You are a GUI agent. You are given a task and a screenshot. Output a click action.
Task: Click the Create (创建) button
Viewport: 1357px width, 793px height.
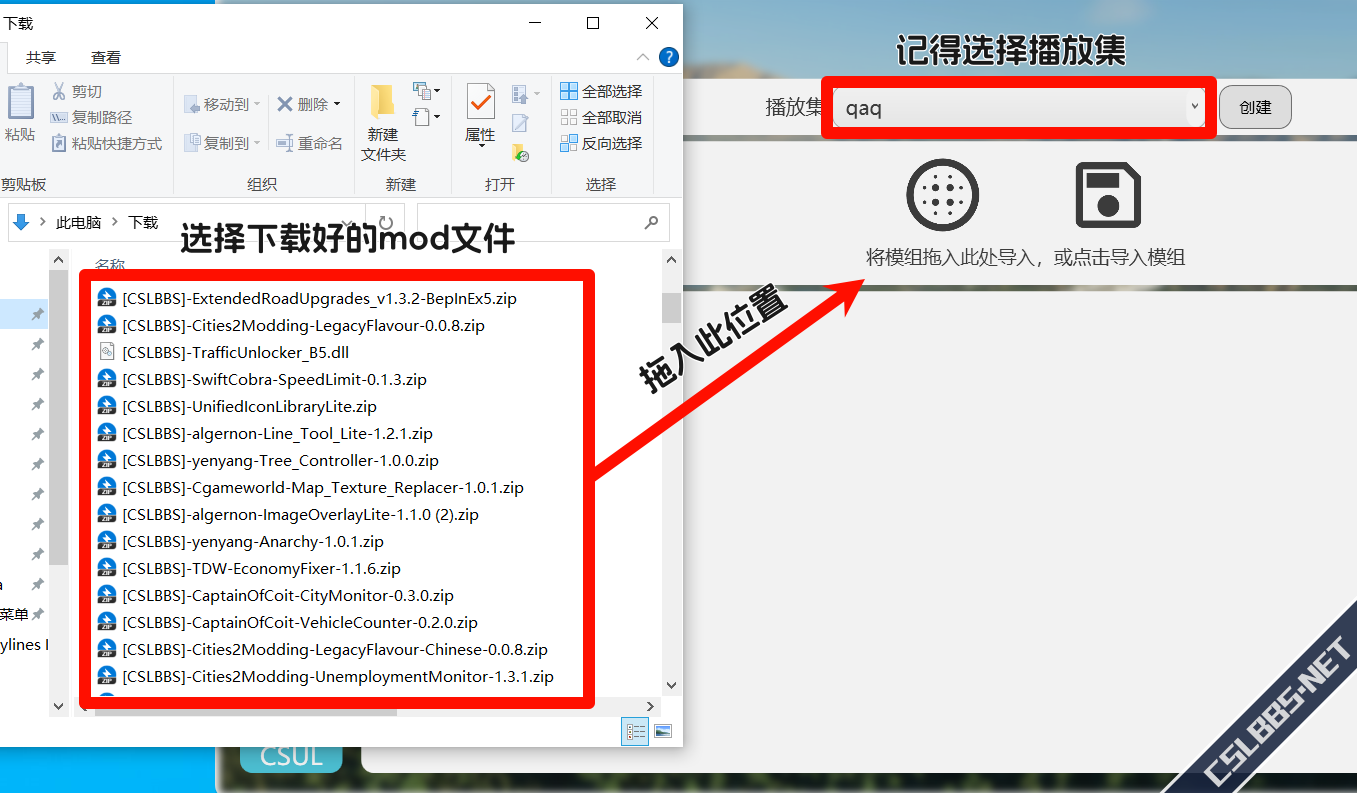[x=1255, y=107]
